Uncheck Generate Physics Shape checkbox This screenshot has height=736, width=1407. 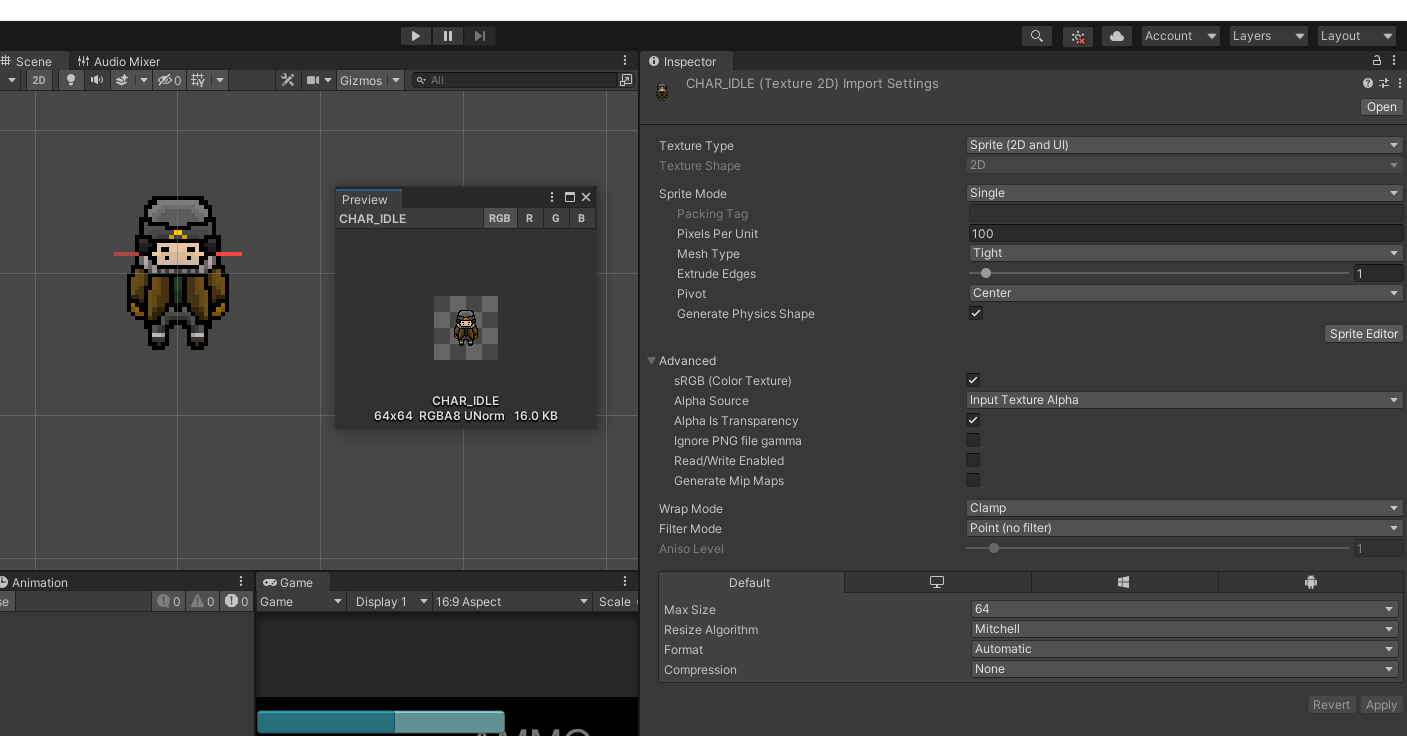tap(976, 313)
